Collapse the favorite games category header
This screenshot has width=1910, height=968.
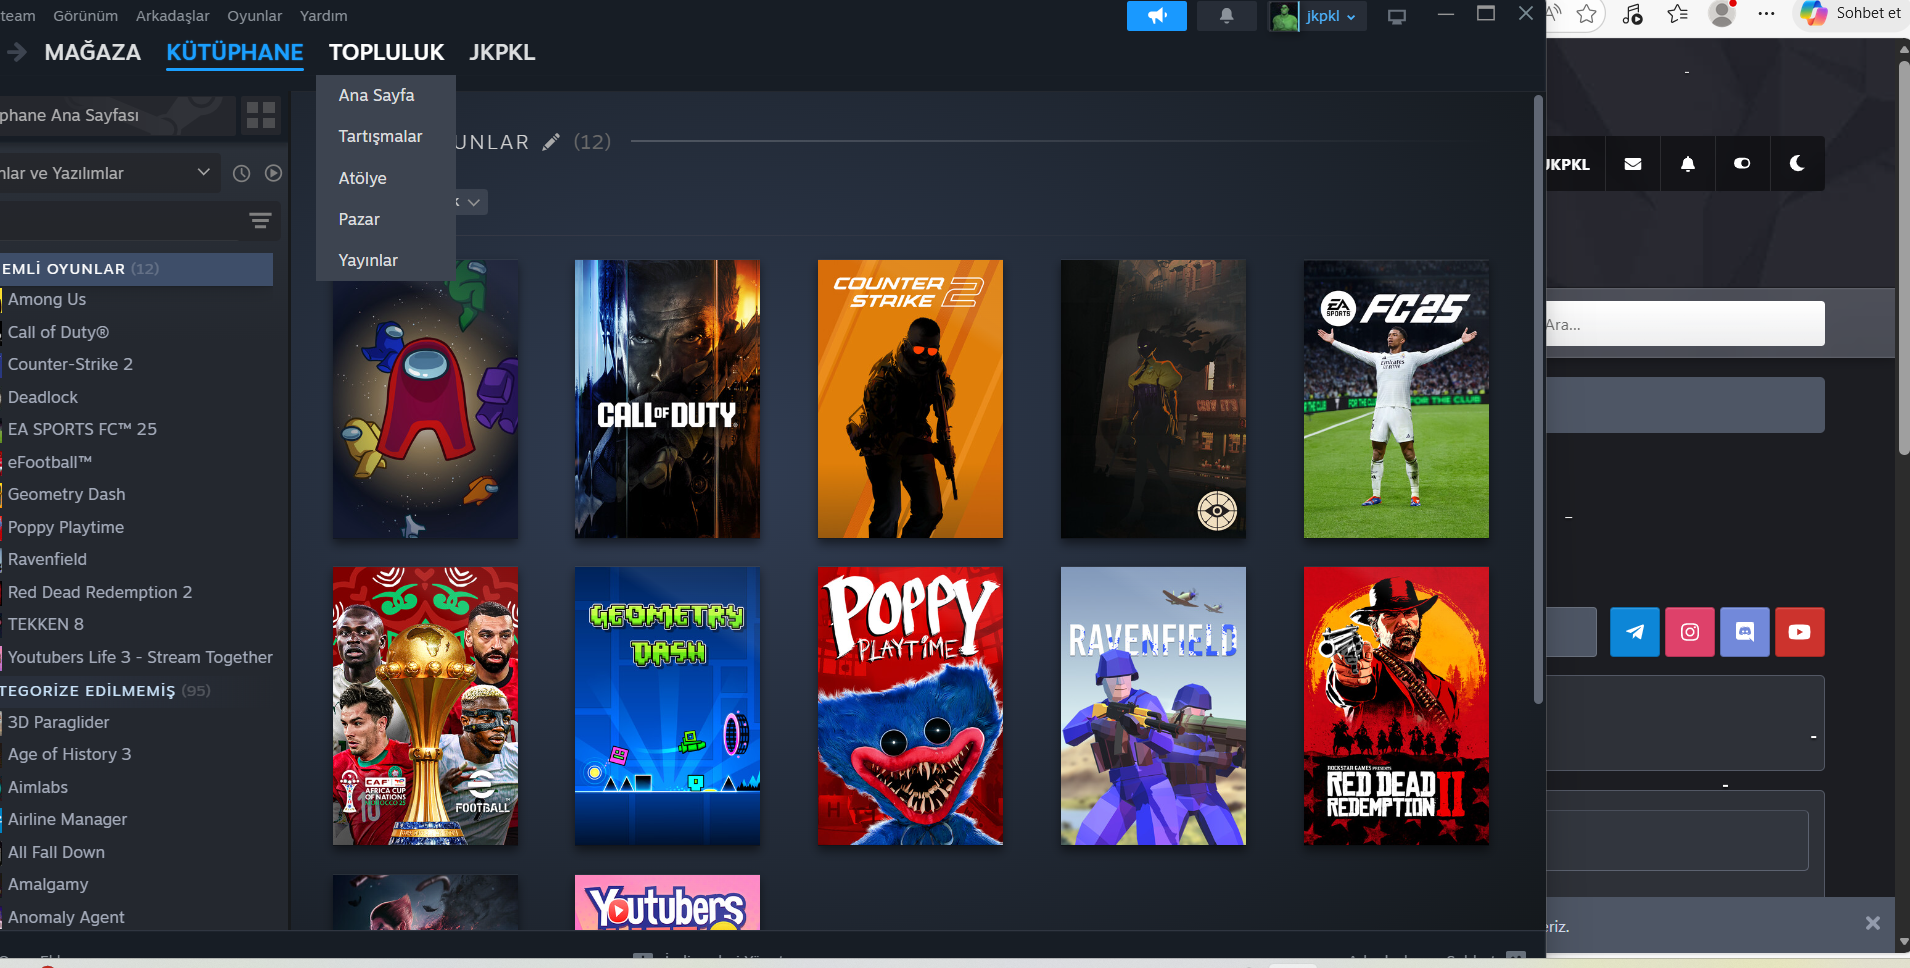click(x=136, y=269)
